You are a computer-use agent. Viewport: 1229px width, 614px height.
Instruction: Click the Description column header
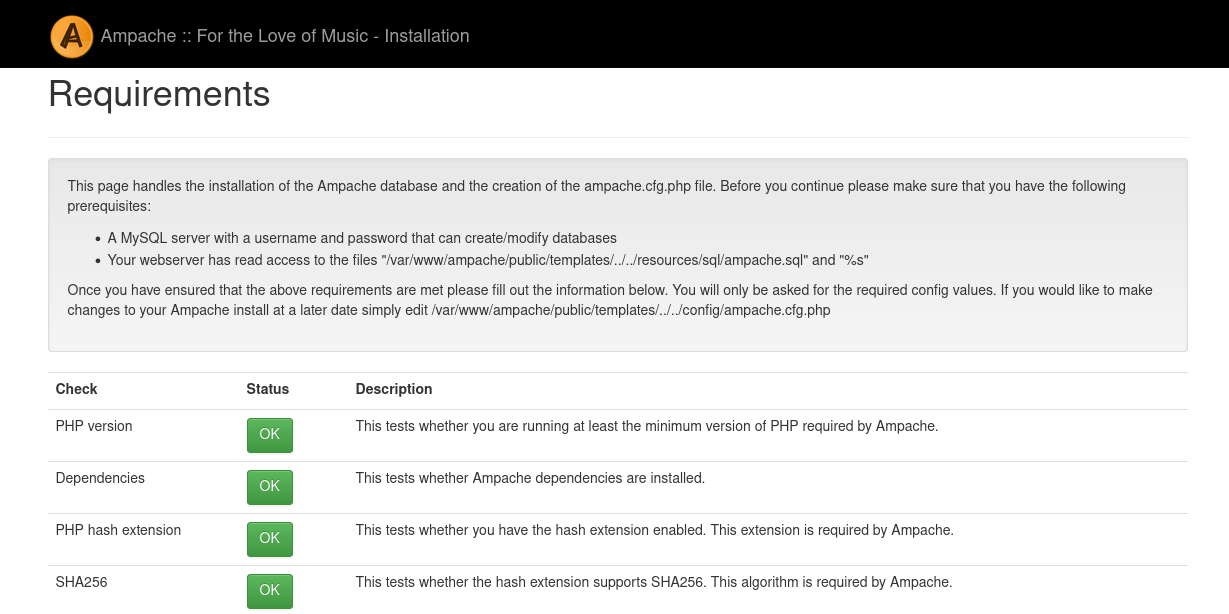(394, 389)
